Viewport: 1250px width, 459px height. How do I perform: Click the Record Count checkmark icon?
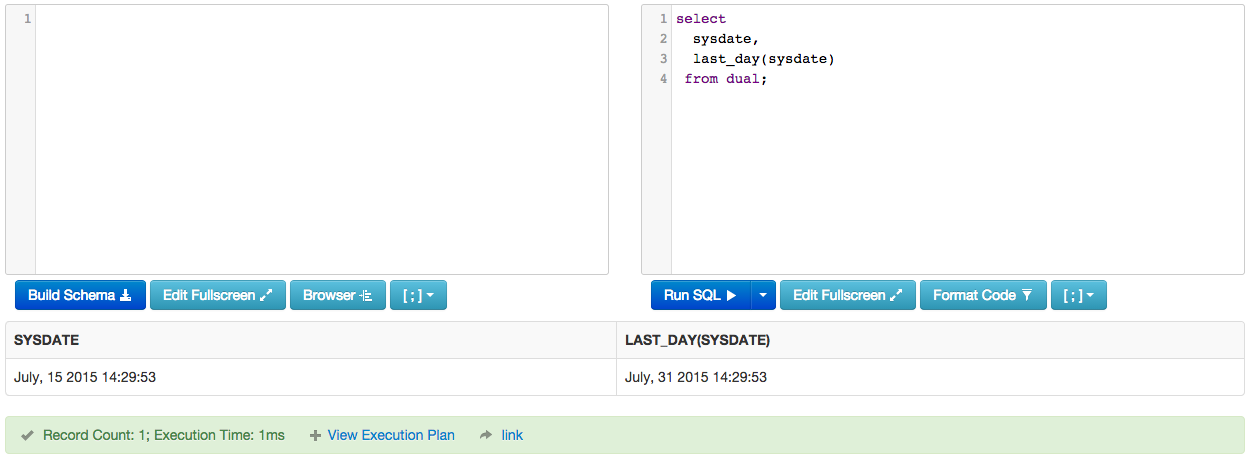[27, 435]
